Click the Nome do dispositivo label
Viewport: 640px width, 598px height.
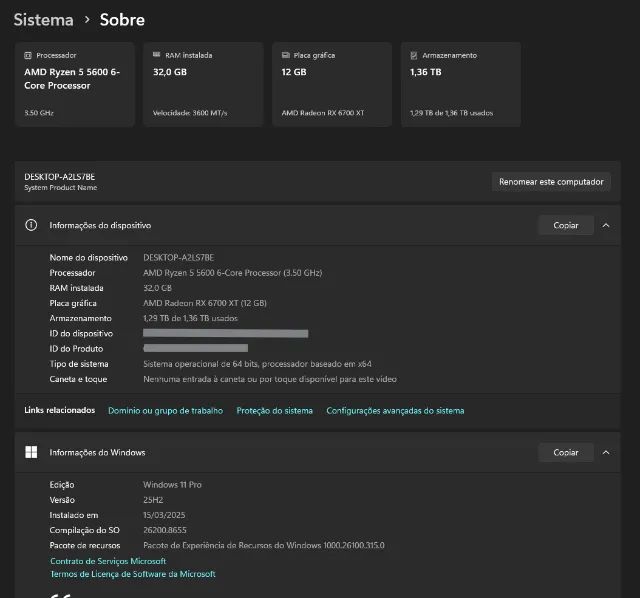[89, 258]
